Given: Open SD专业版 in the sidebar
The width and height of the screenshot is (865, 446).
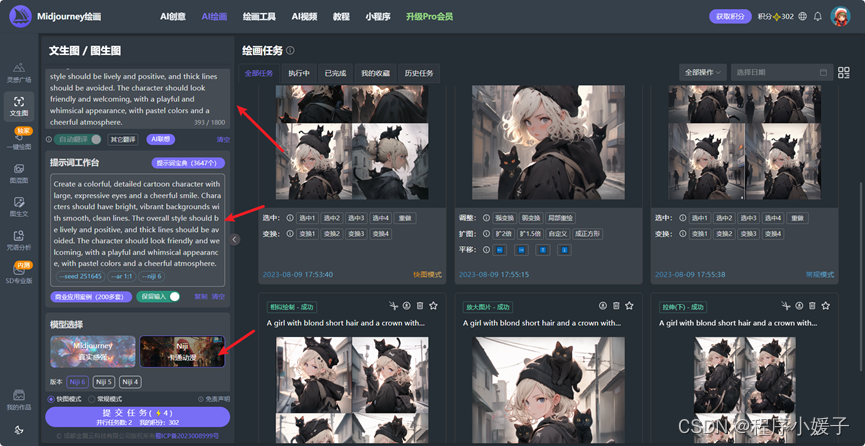Looking at the screenshot, I should pyautogui.click(x=19, y=274).
